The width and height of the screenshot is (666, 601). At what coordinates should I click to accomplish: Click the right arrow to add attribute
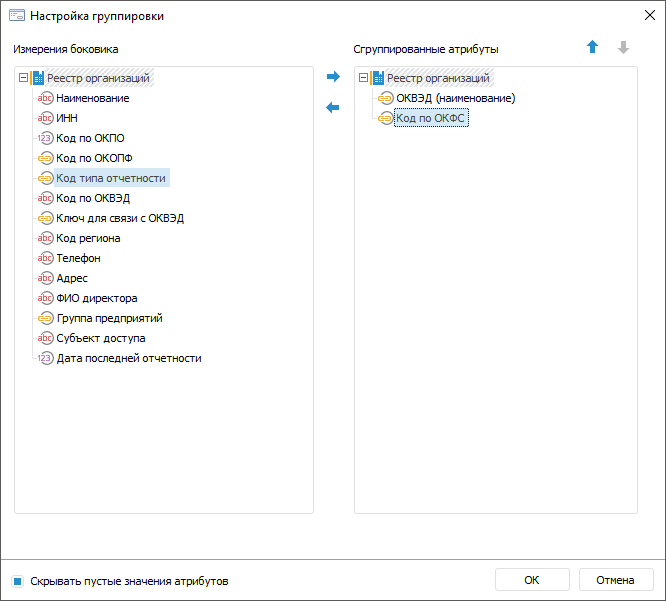coord(333,77)
